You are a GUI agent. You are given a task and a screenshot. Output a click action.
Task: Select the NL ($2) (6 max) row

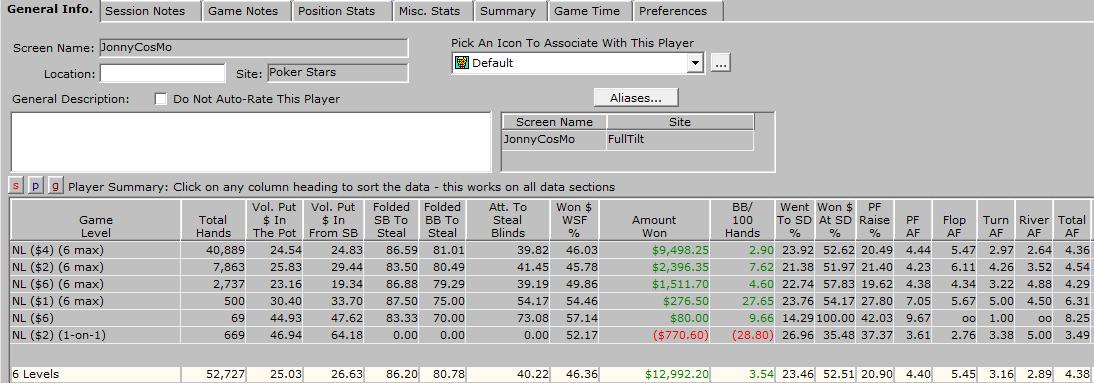coord(550,267)
